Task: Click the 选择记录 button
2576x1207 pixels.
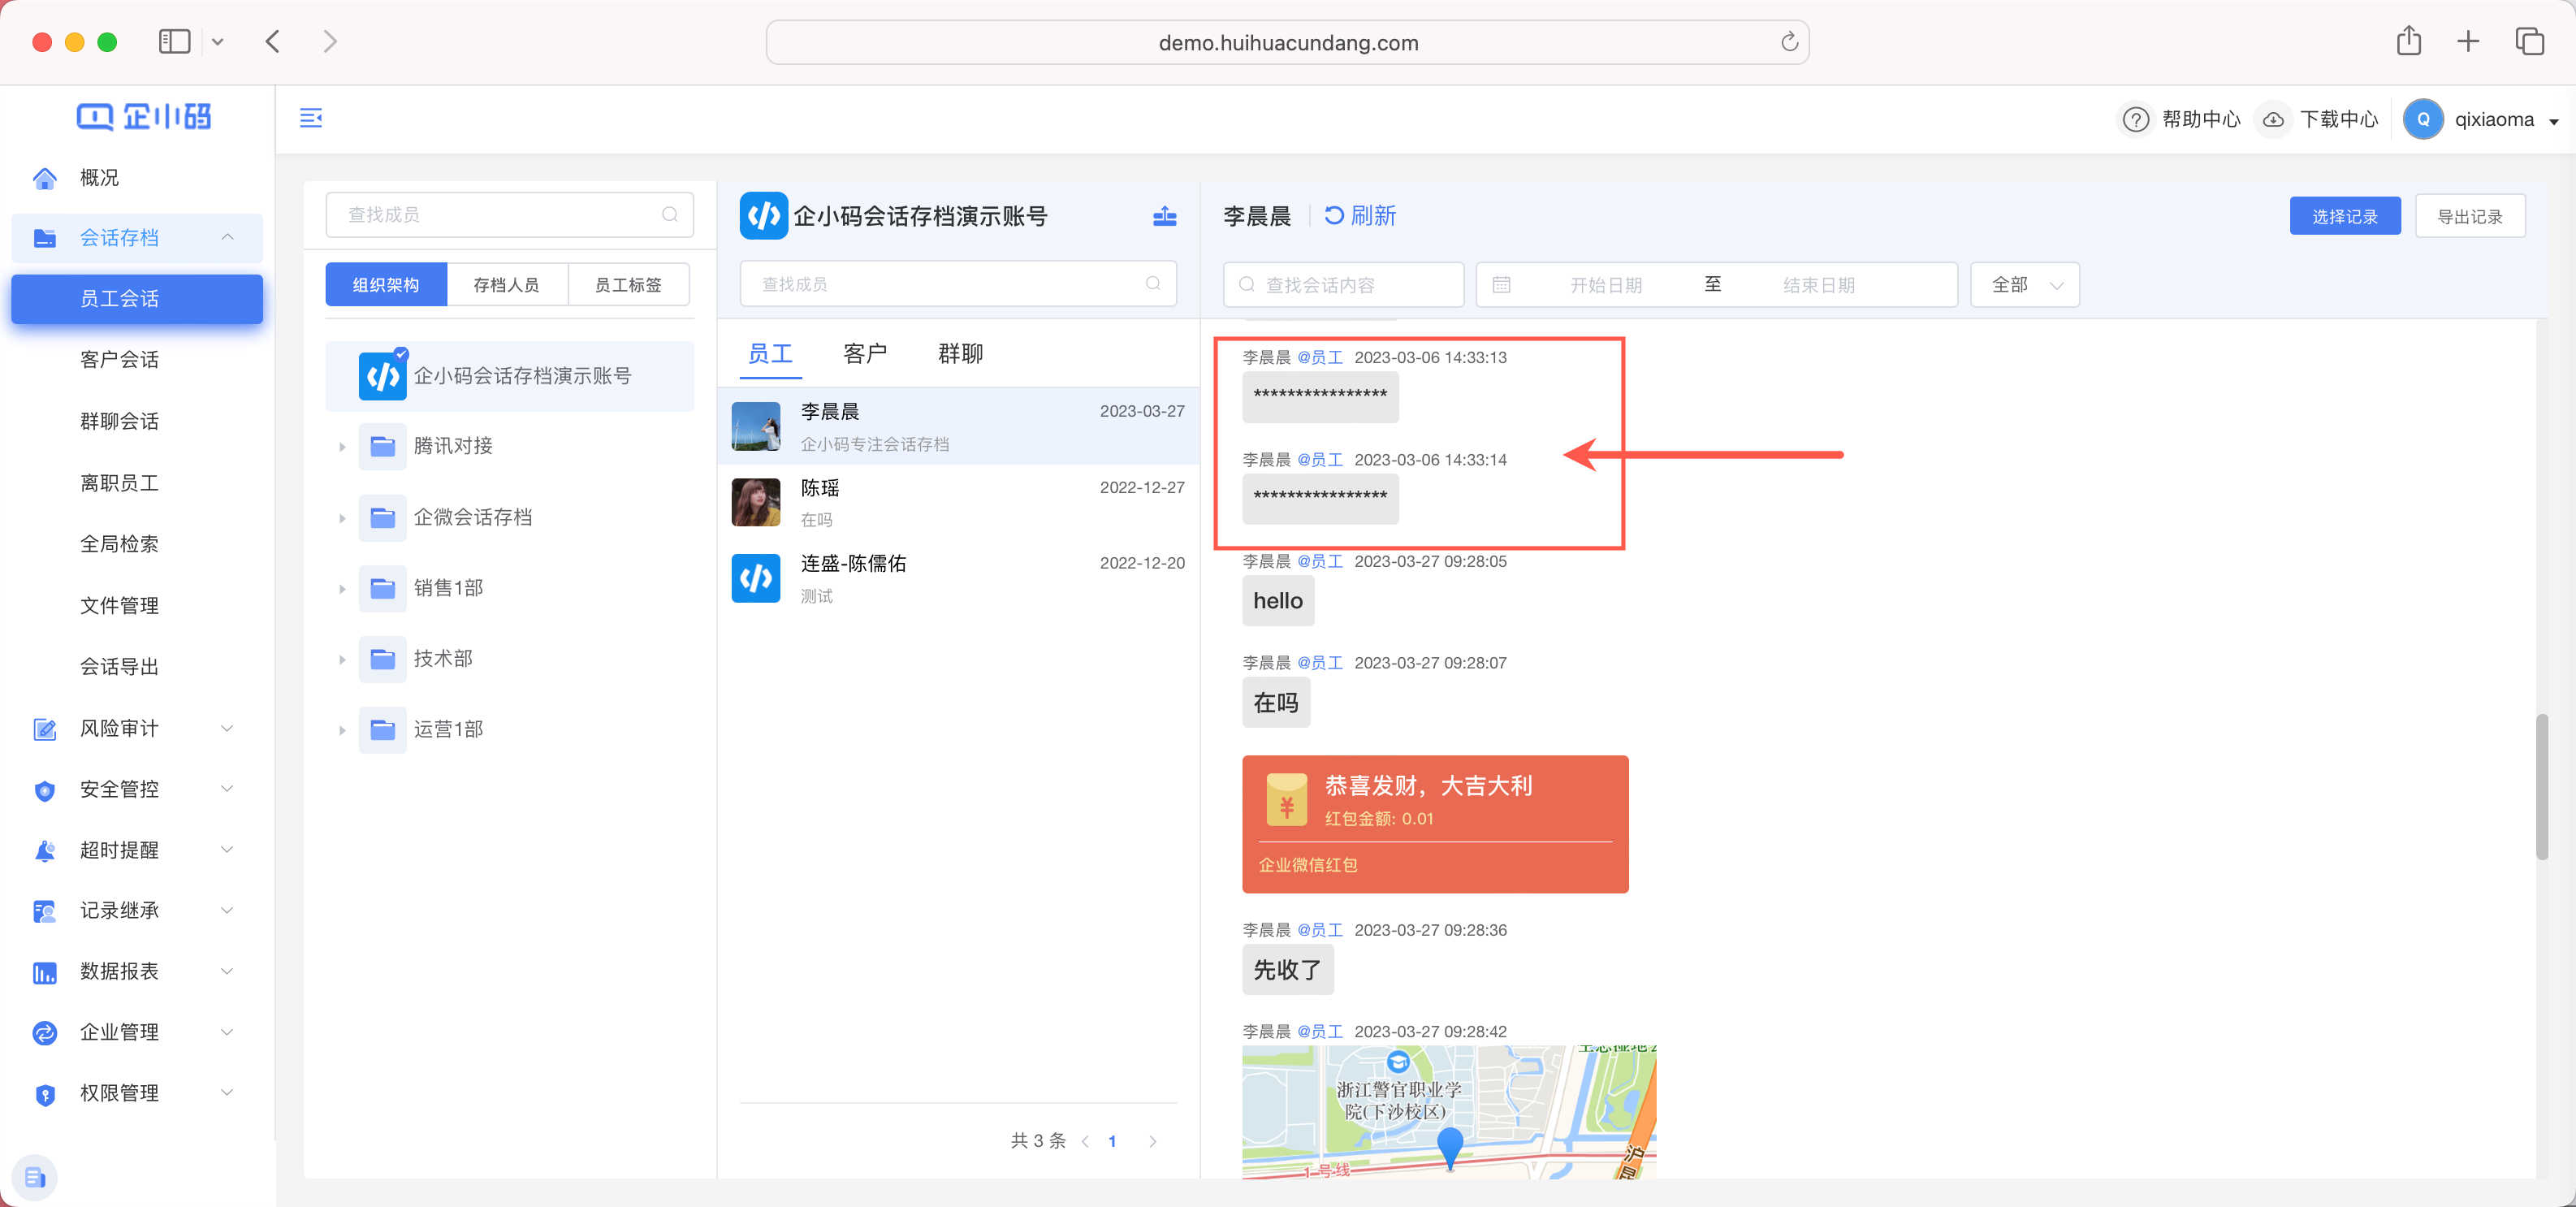Action: pos(2345,216)
